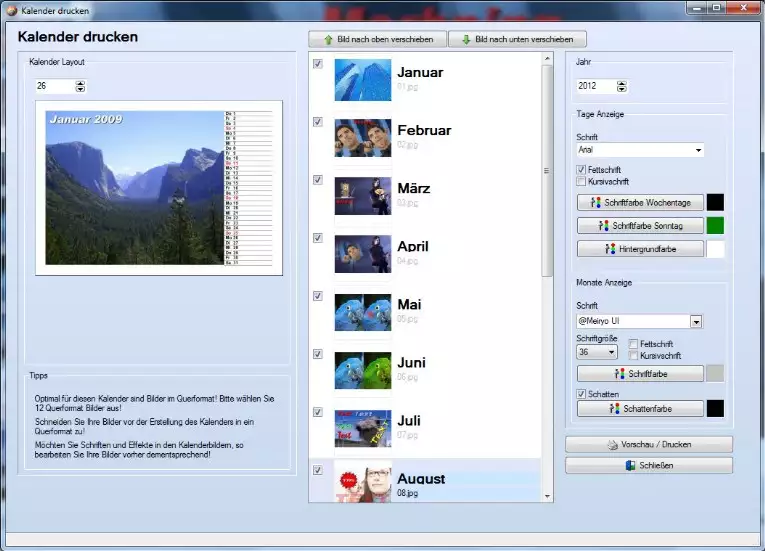The image size is (765, 551).
Task: Click the printer icon on Vorschau / Drucken
Action: click(610, 444)
